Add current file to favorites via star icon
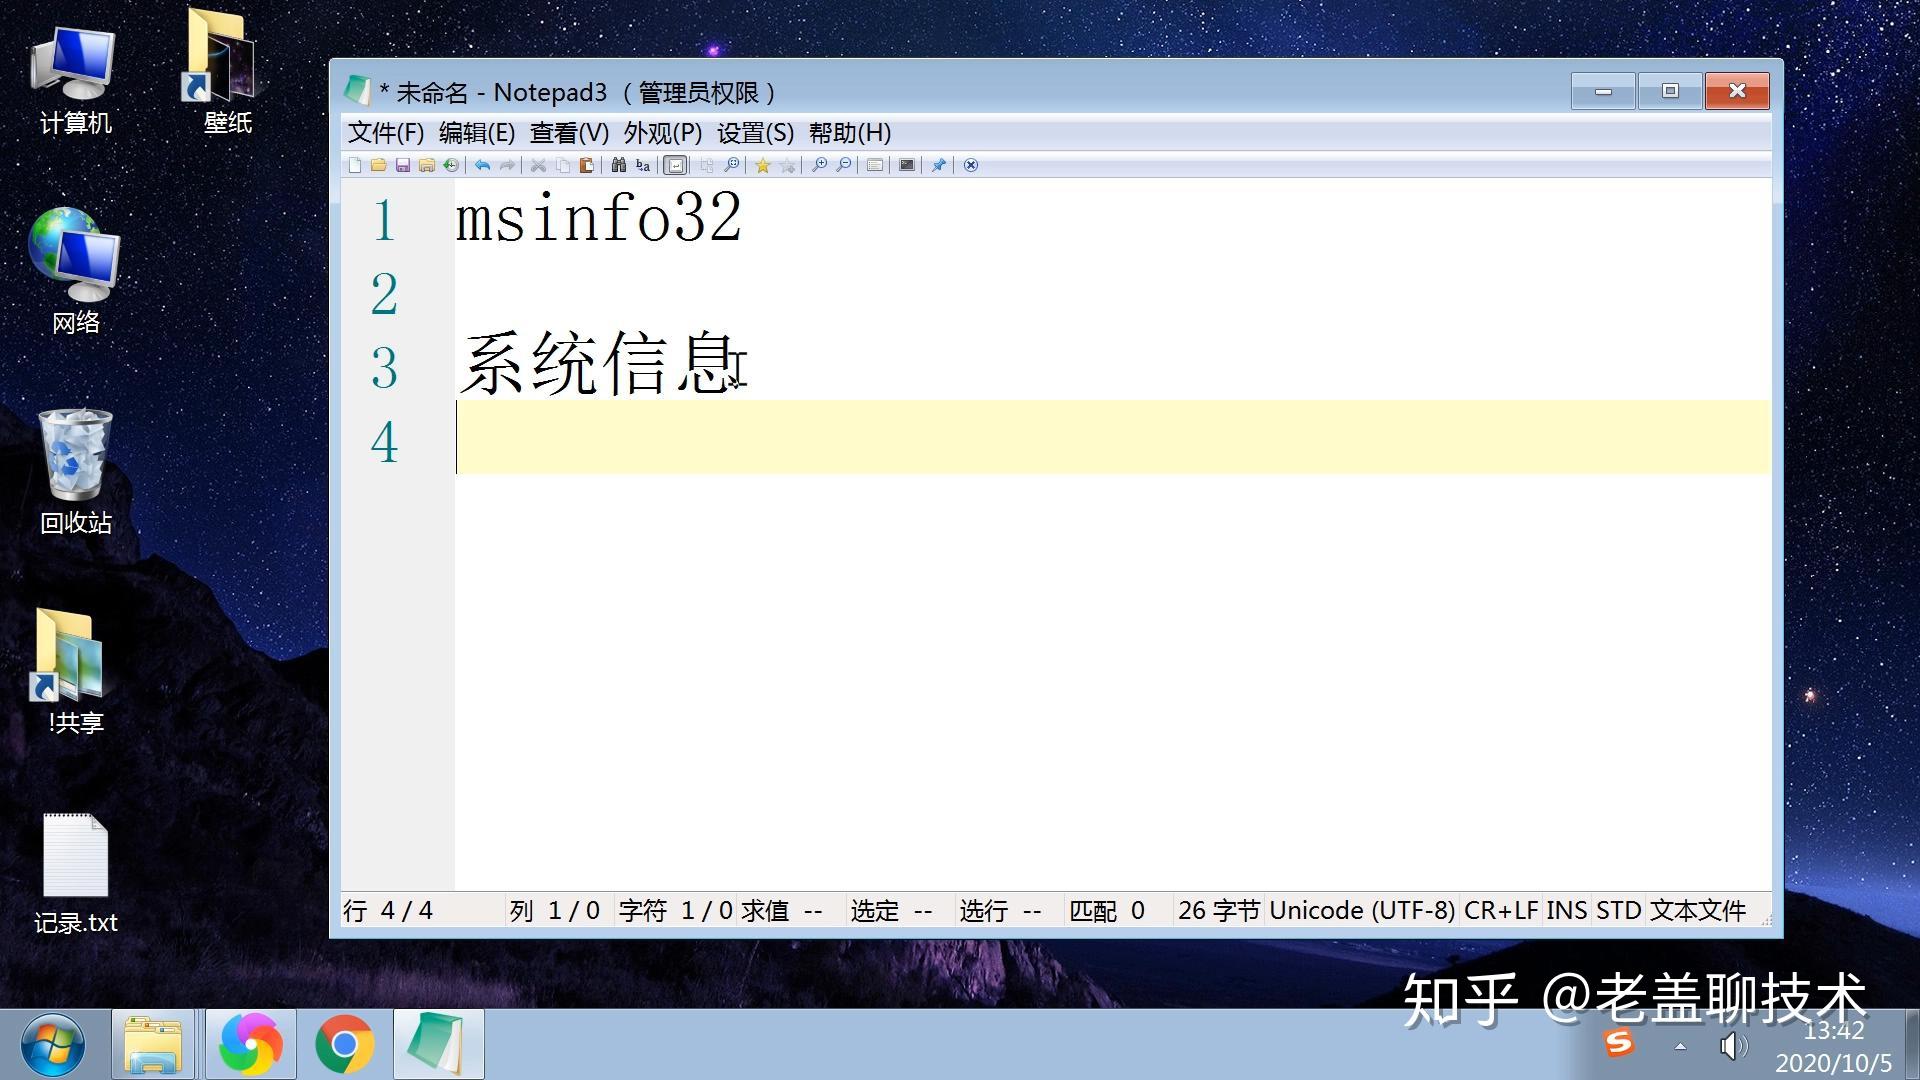Screen dimensions: 1920x1080 point(763,165)
